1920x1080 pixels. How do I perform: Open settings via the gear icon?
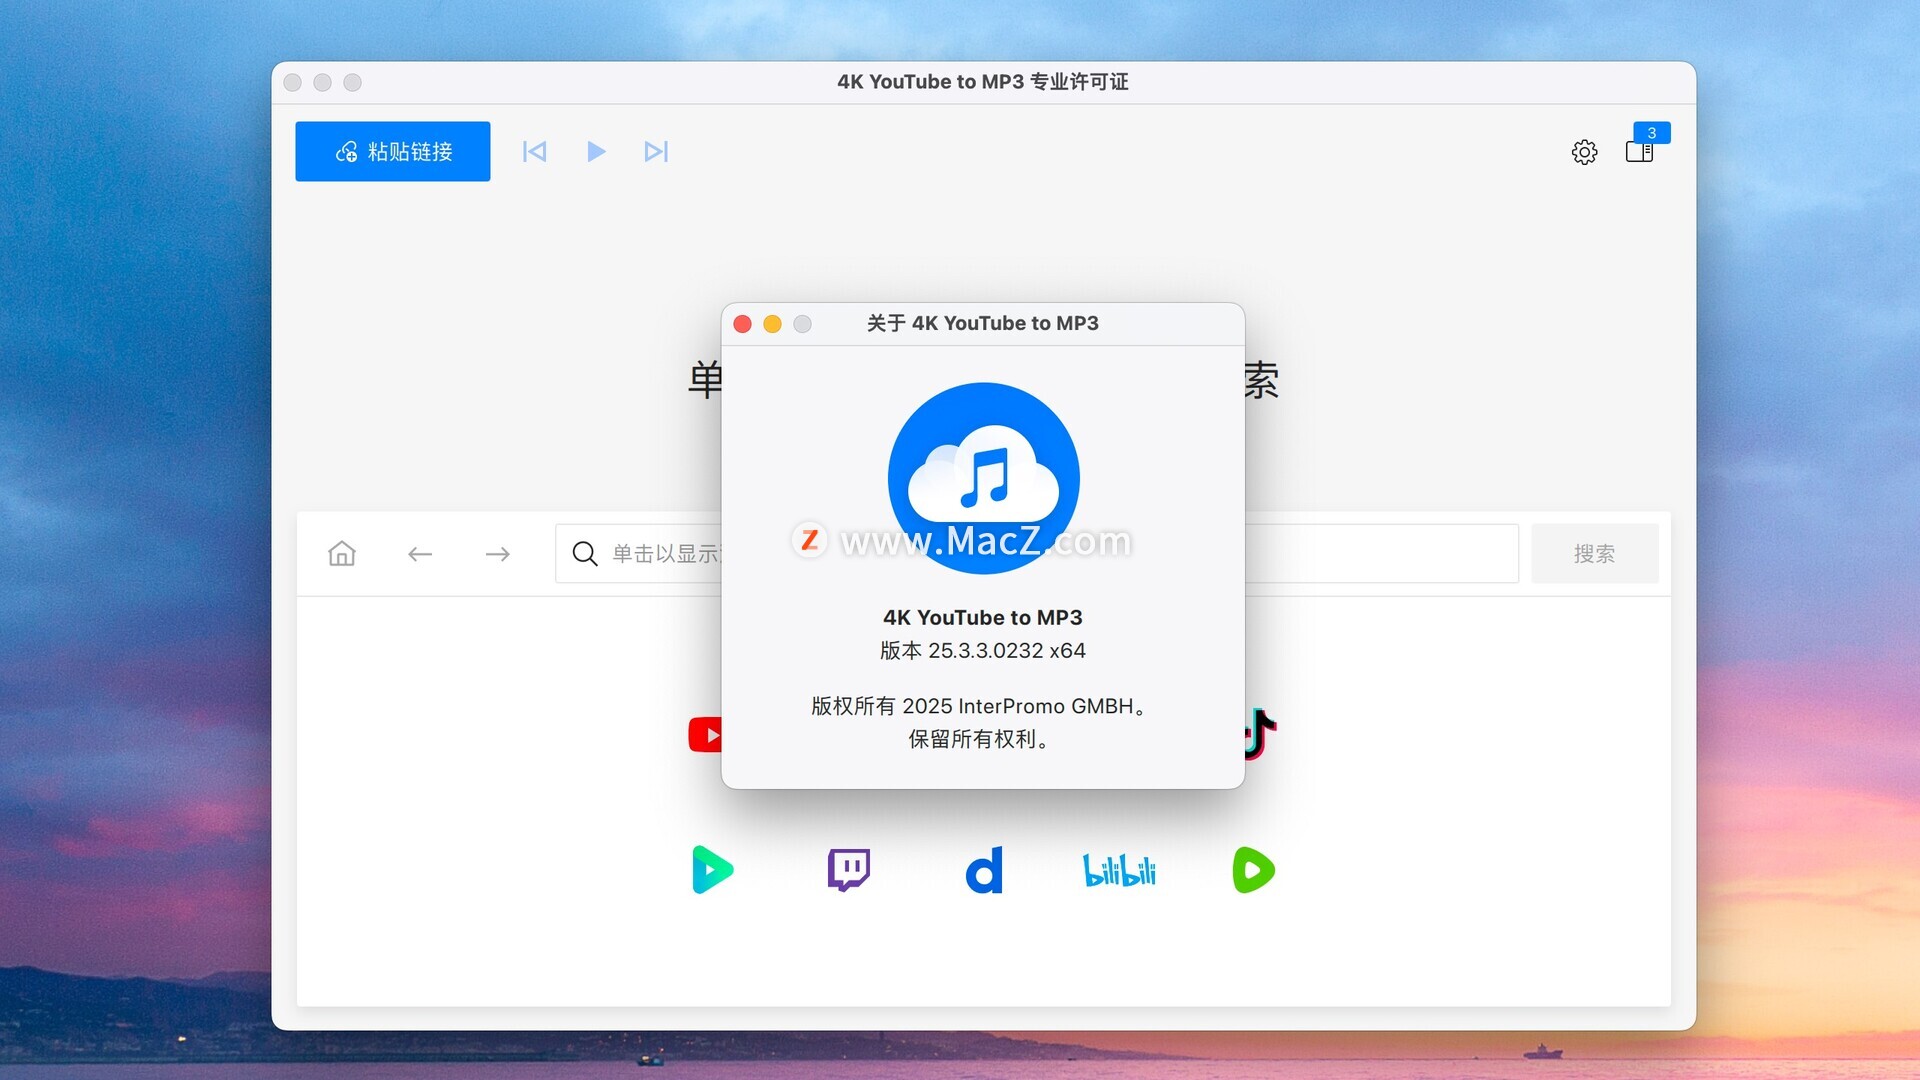click(1584, 152)
